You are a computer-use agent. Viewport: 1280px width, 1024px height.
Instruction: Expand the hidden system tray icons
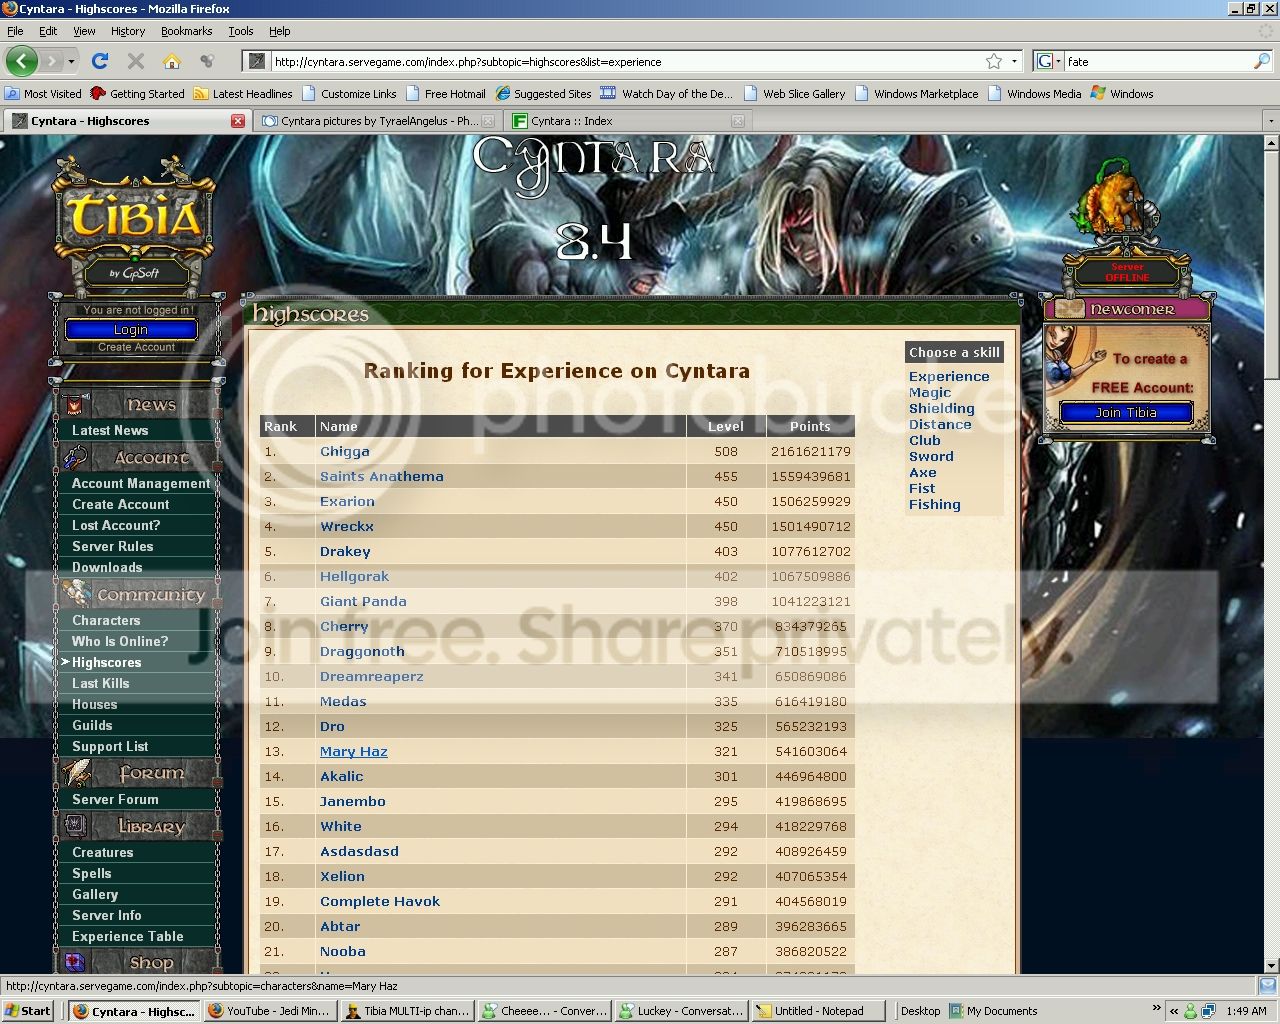[1175, 1011]
